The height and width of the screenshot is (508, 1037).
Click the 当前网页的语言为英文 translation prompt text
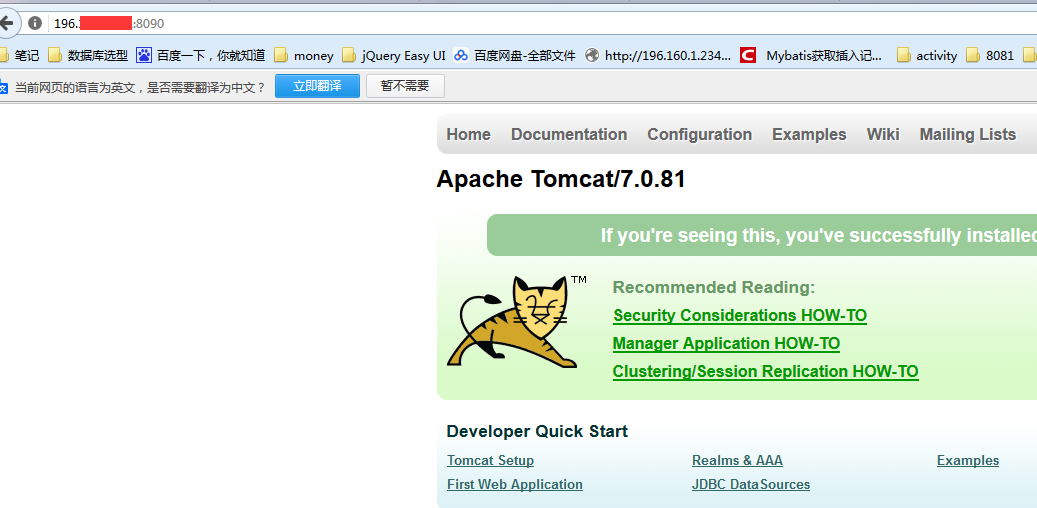tap(140, 87)
